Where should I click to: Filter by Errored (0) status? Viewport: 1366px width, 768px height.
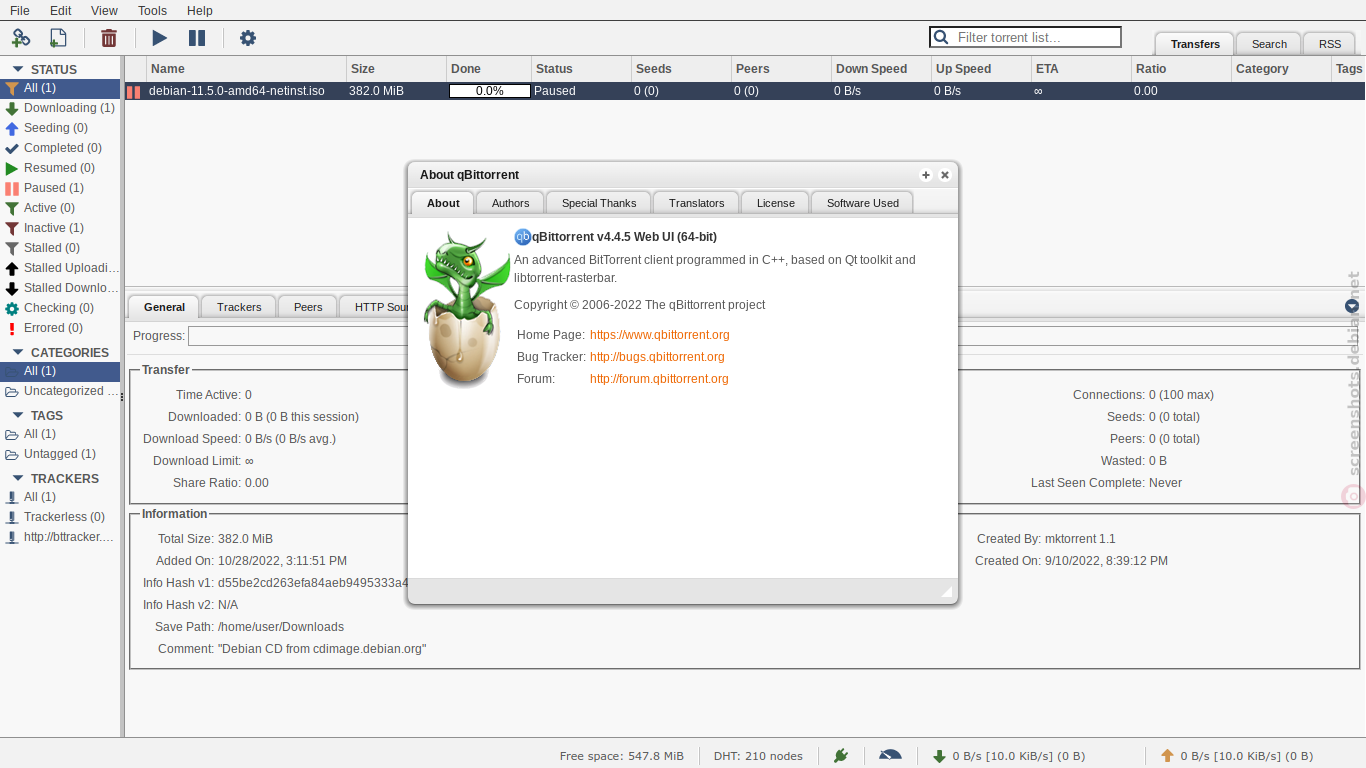pyautogui.click(x=60, y=328)
